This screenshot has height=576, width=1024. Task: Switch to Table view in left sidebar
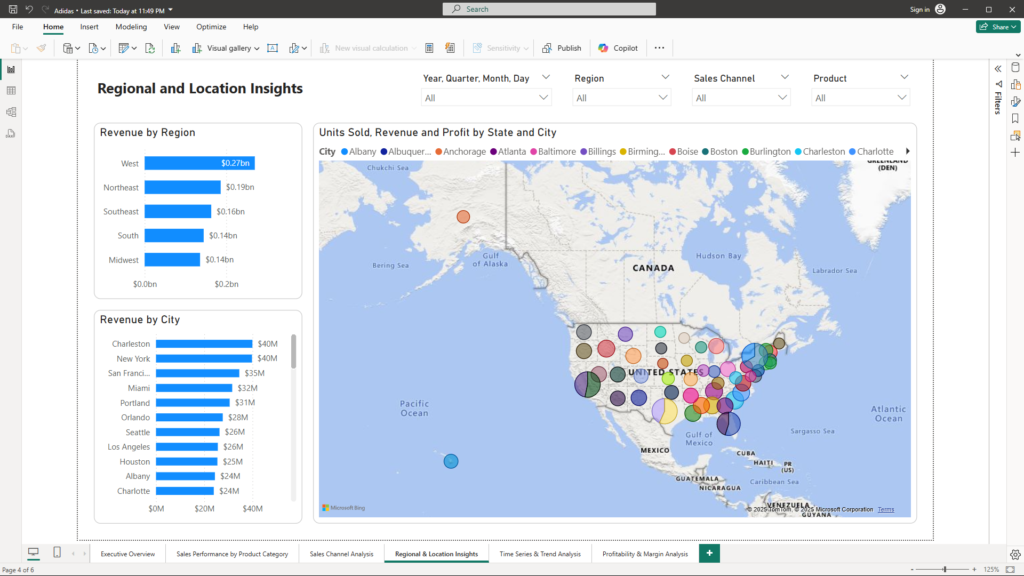[11, 90]
